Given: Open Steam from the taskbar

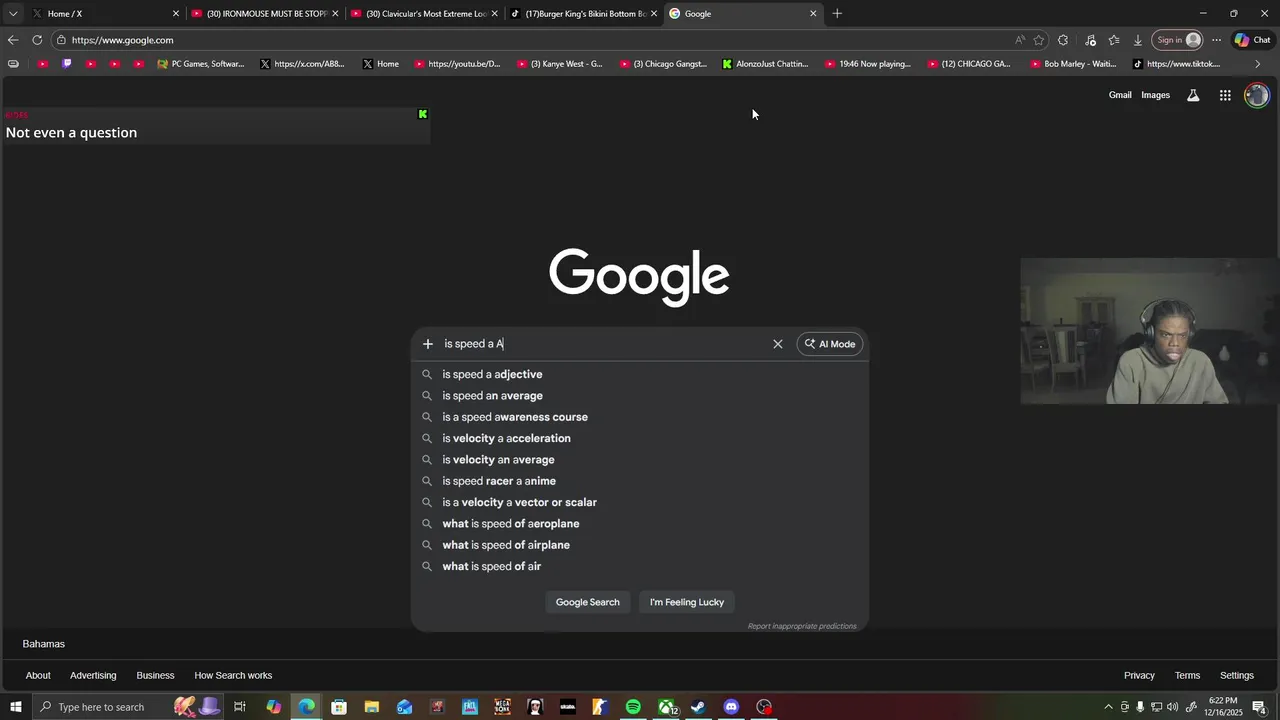Looking at the screenshot, I should [x=698, y=707].
